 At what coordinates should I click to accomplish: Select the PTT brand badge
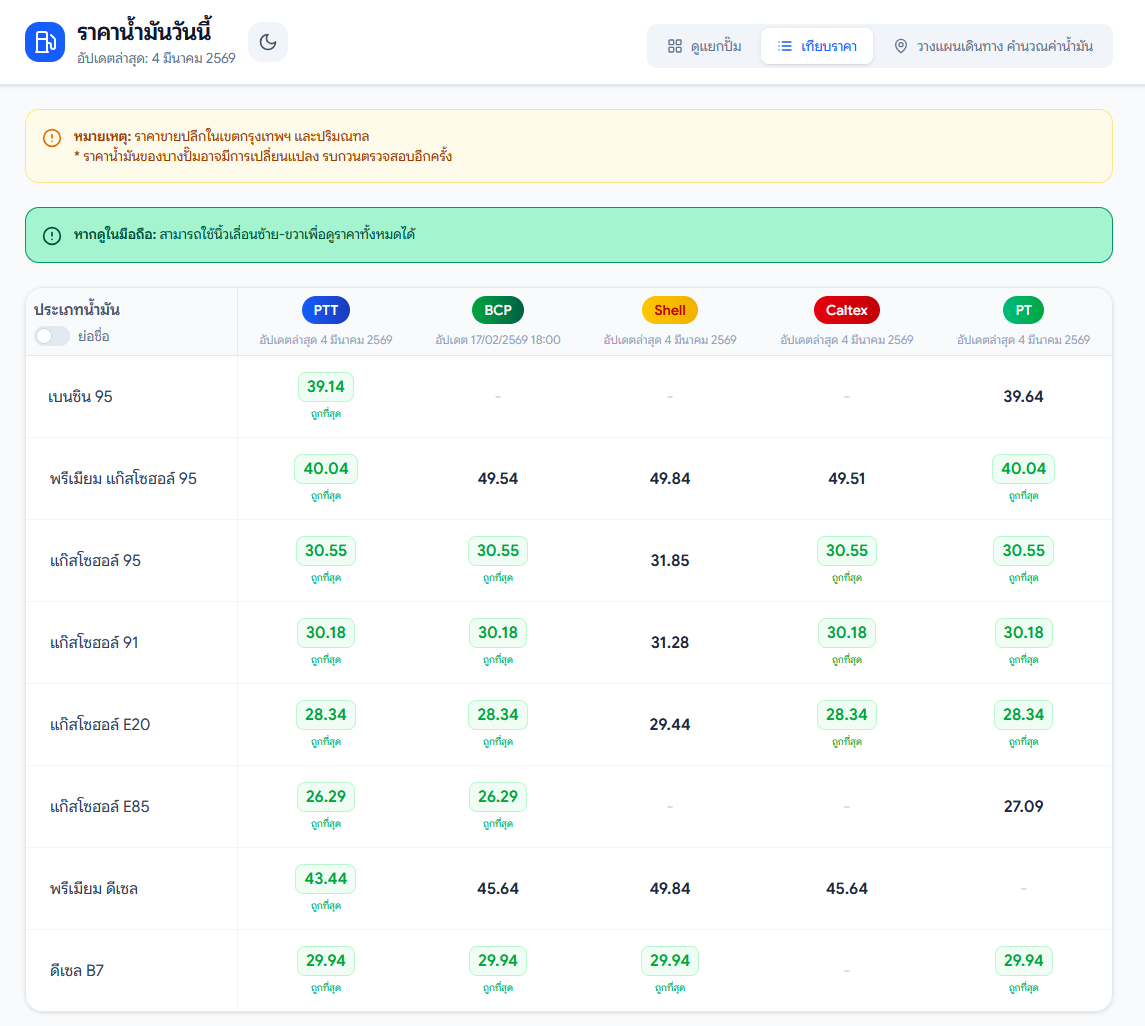pyautogui.click(x=326, y=310)
